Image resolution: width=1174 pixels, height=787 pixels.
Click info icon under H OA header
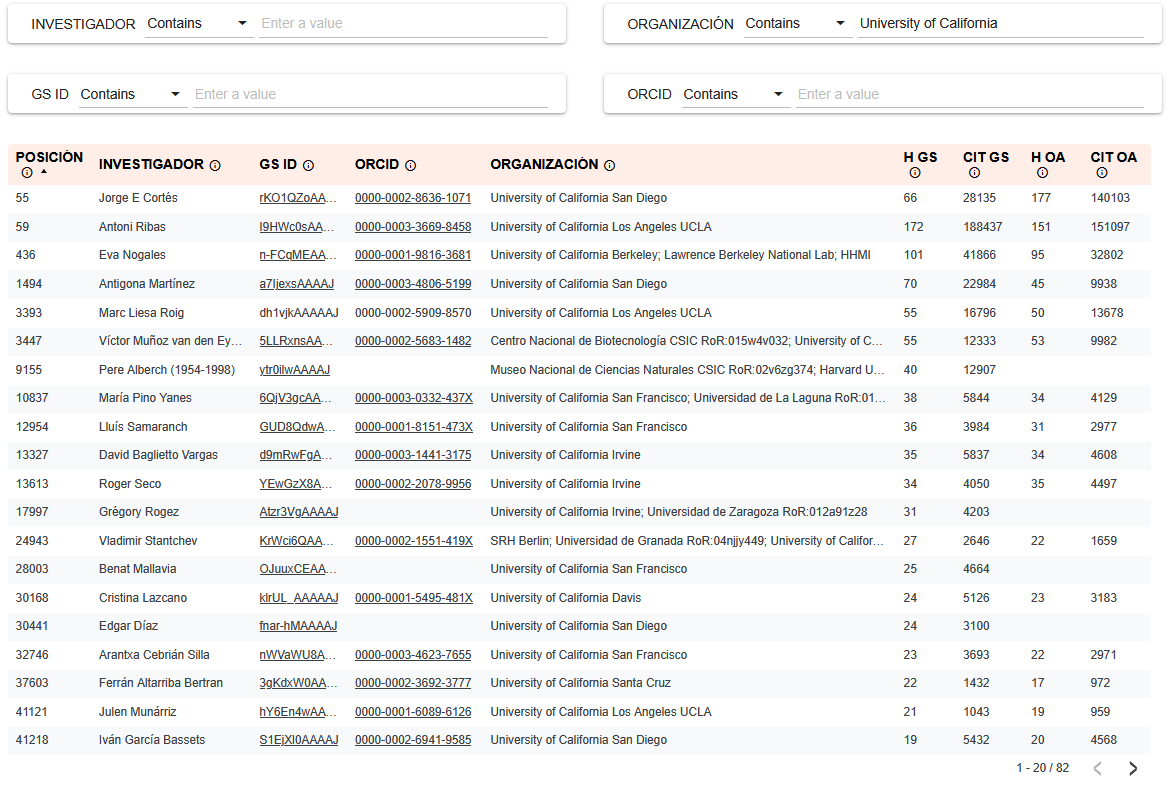1042,173
